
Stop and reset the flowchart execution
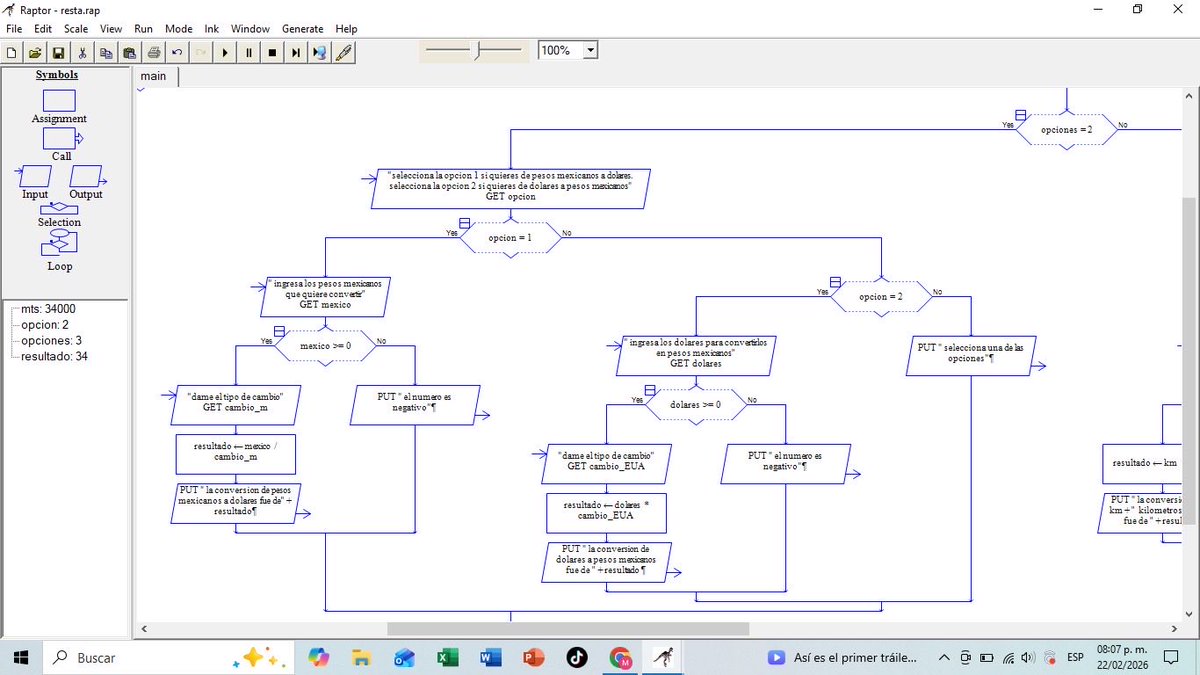point(272,52)
